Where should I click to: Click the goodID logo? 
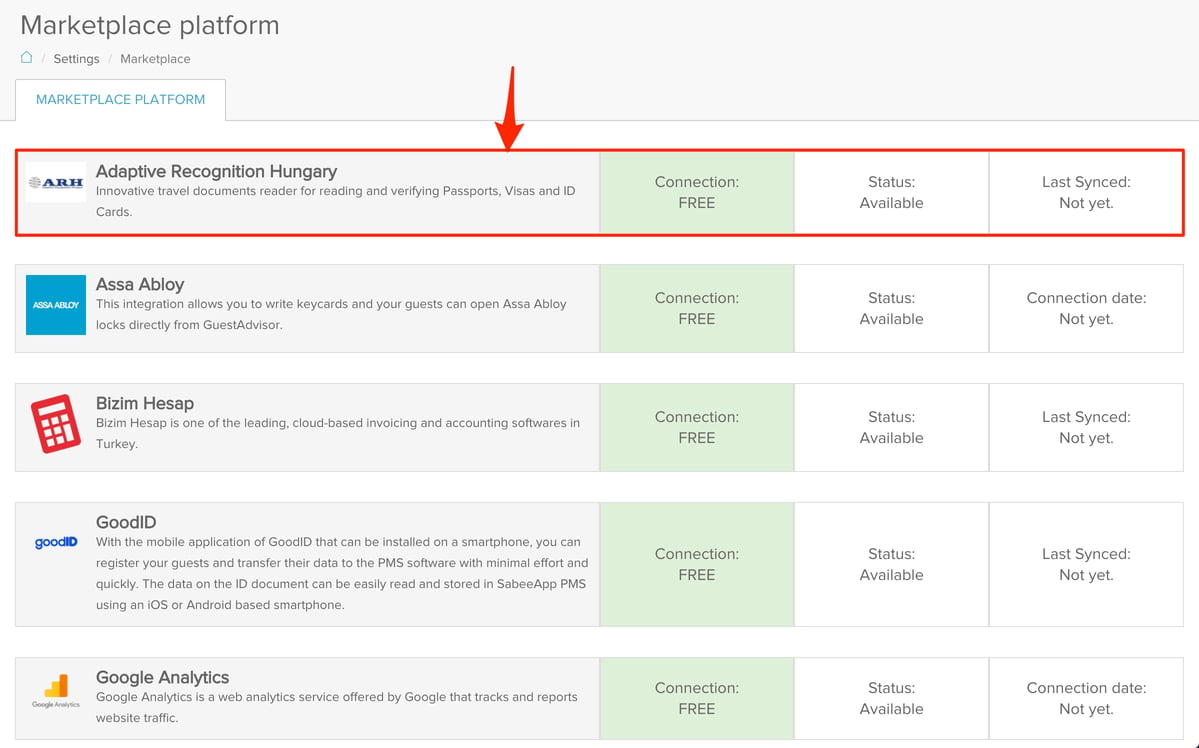tap(56, 542)
